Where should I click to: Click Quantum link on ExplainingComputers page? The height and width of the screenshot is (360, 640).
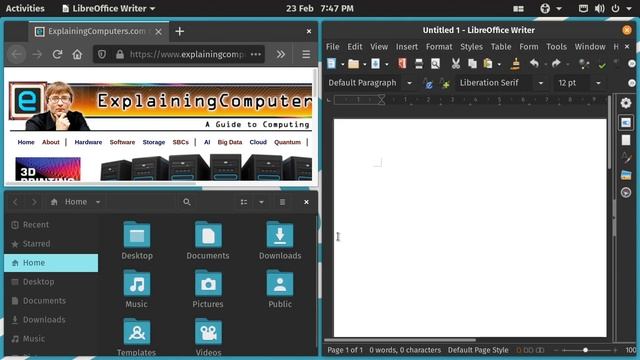287,142
